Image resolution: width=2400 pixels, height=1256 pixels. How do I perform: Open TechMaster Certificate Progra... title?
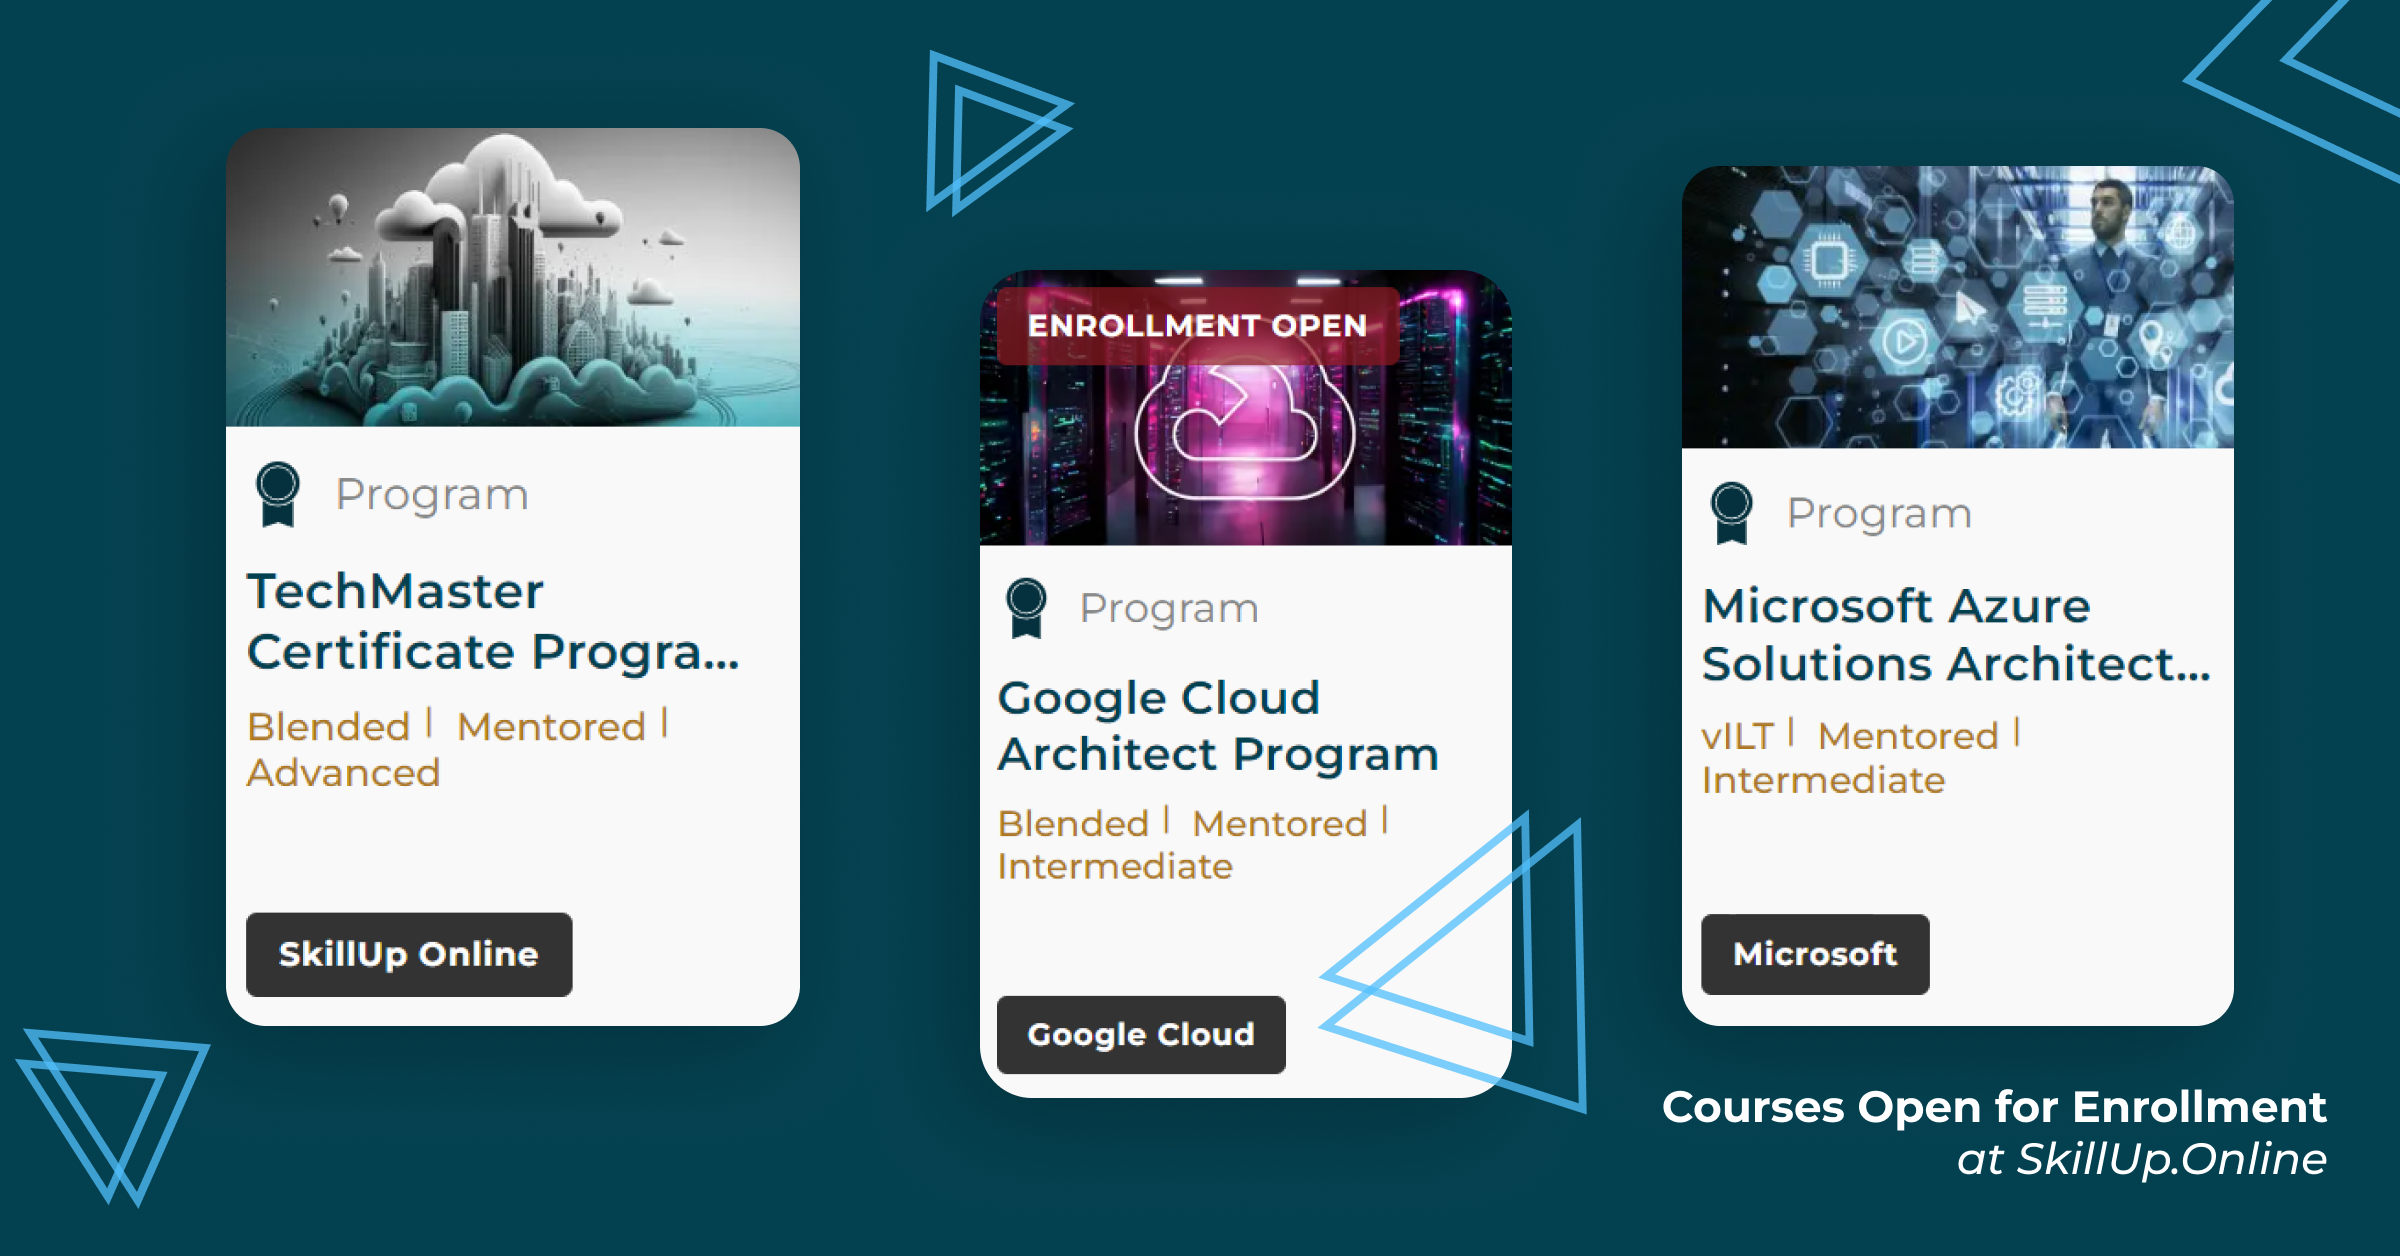[493, 621]
